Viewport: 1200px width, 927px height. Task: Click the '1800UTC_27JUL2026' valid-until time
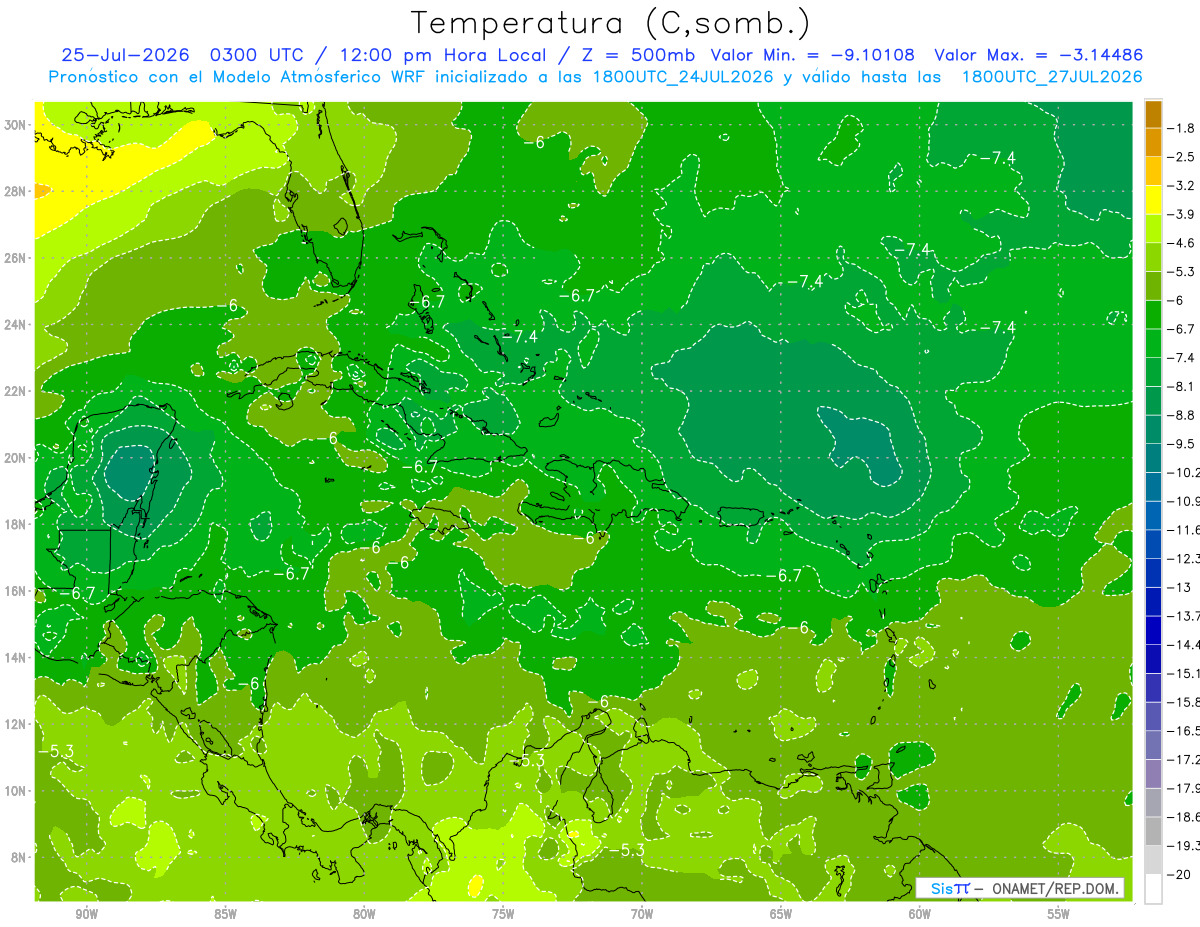pos(1052,77)
